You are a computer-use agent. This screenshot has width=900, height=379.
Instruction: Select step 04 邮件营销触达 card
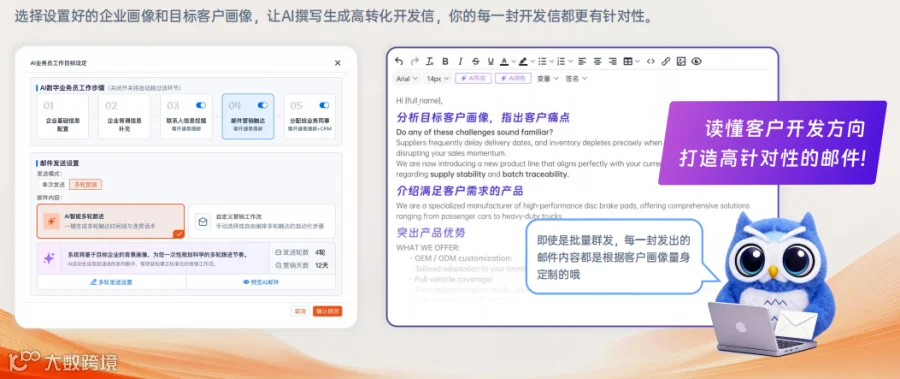[x=248, y=117]
